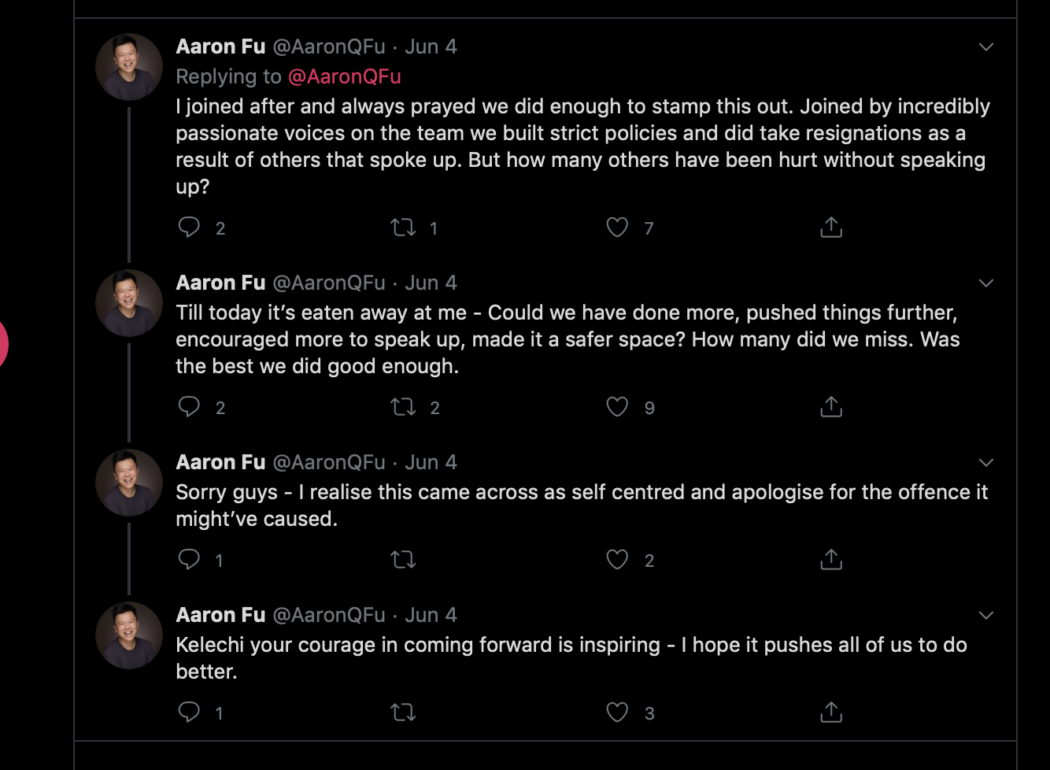Image resolution: width=1050 pixels, height=770 pixels.
Task: Retweet the apology tweet
Action: (403, 559)
